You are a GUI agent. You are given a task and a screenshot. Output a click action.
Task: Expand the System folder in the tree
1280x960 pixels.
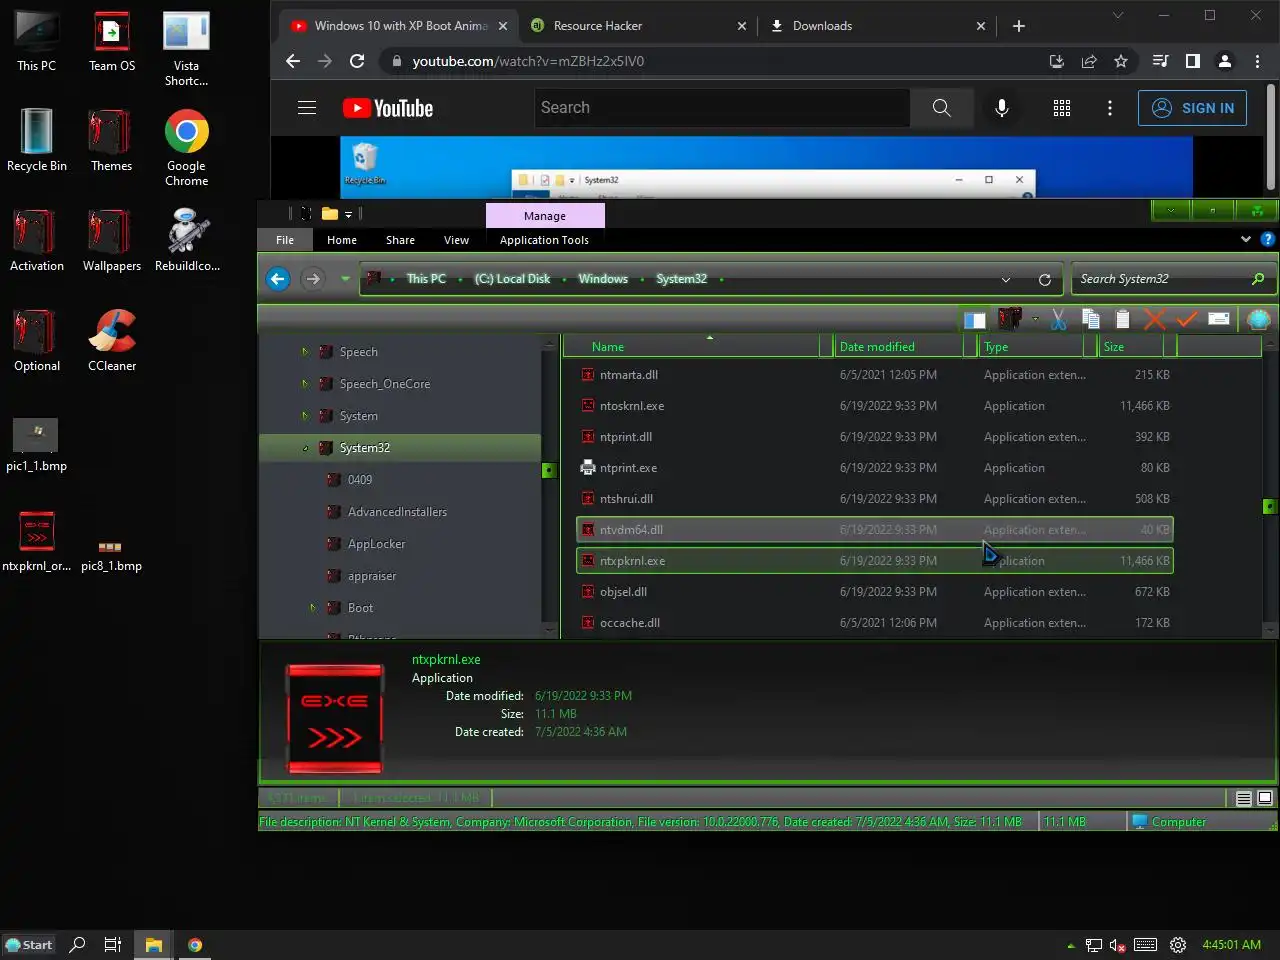click(x=305, y=416)
